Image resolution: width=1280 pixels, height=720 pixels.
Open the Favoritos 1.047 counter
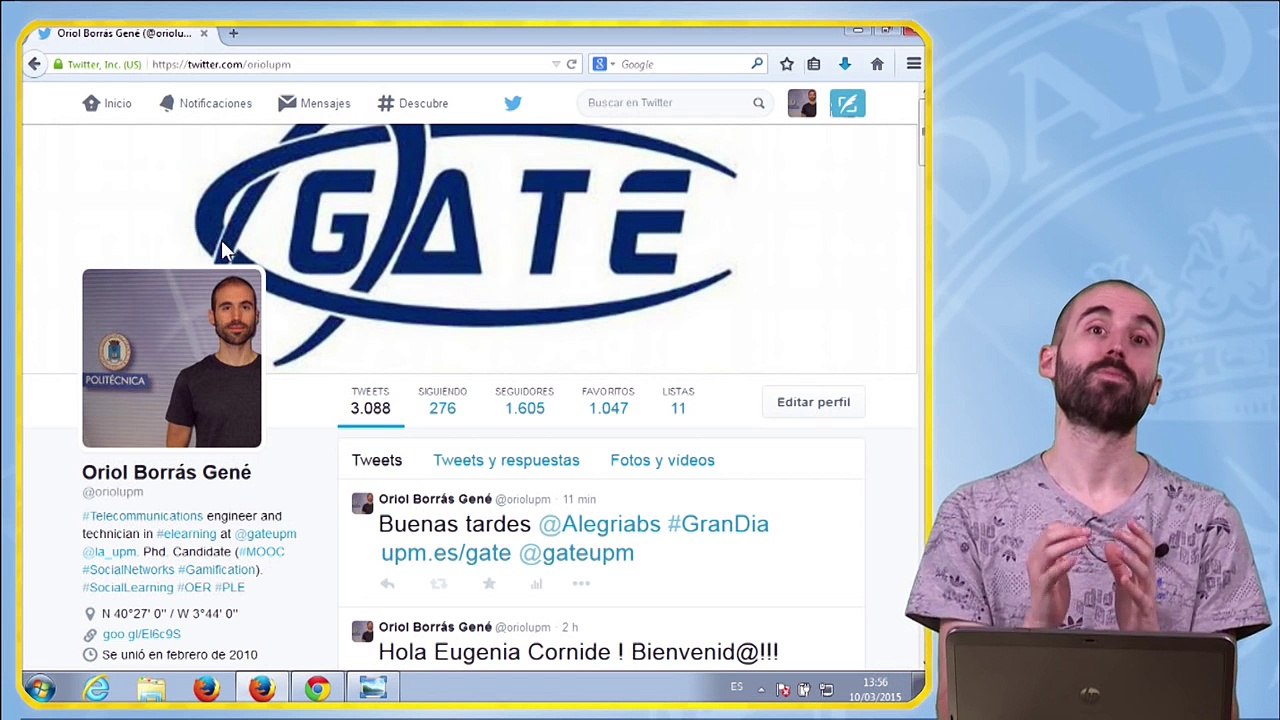[x=608, y=401]
